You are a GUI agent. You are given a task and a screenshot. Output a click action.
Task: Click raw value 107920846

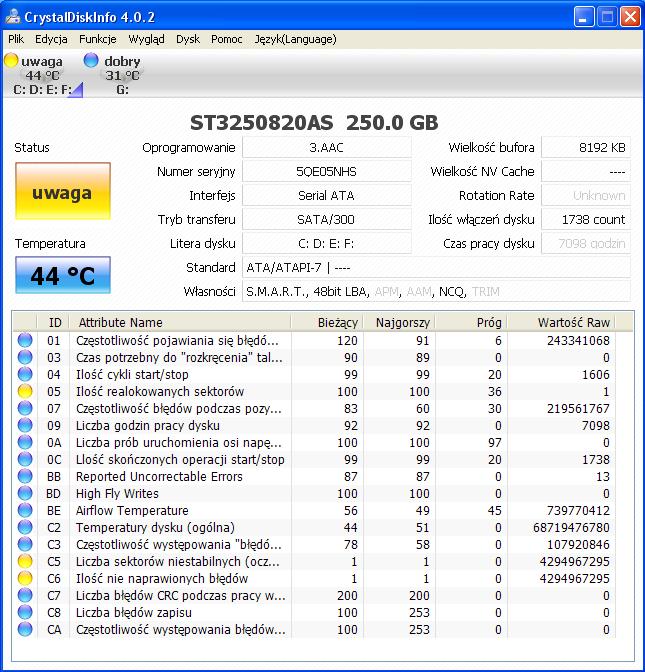[578, 545]
